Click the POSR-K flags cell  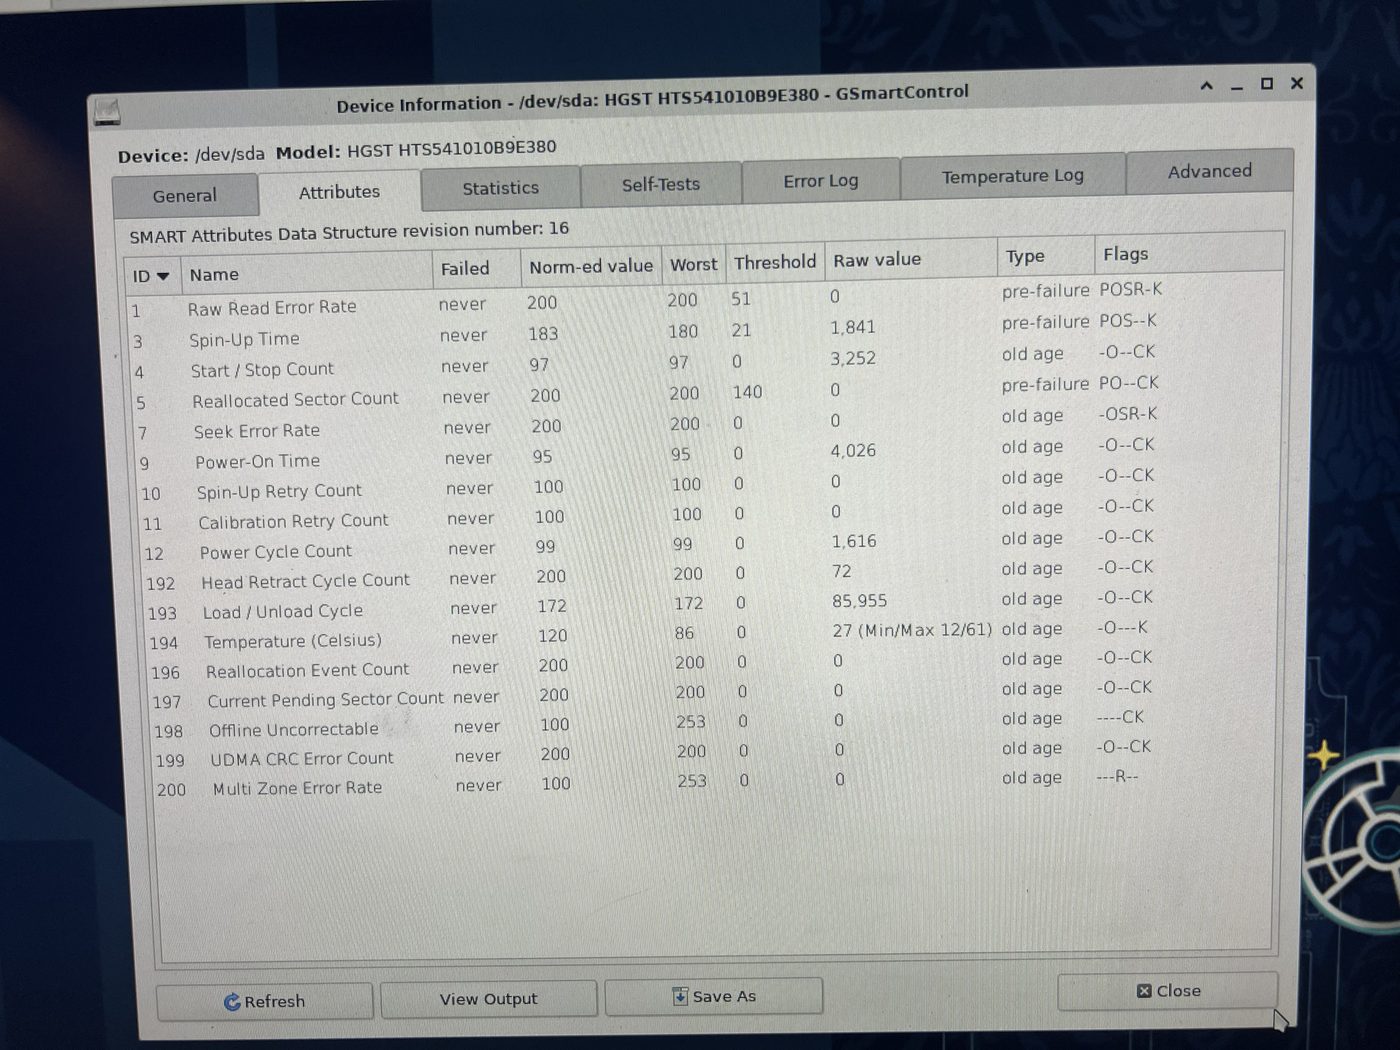click(x=1131, y=289)
